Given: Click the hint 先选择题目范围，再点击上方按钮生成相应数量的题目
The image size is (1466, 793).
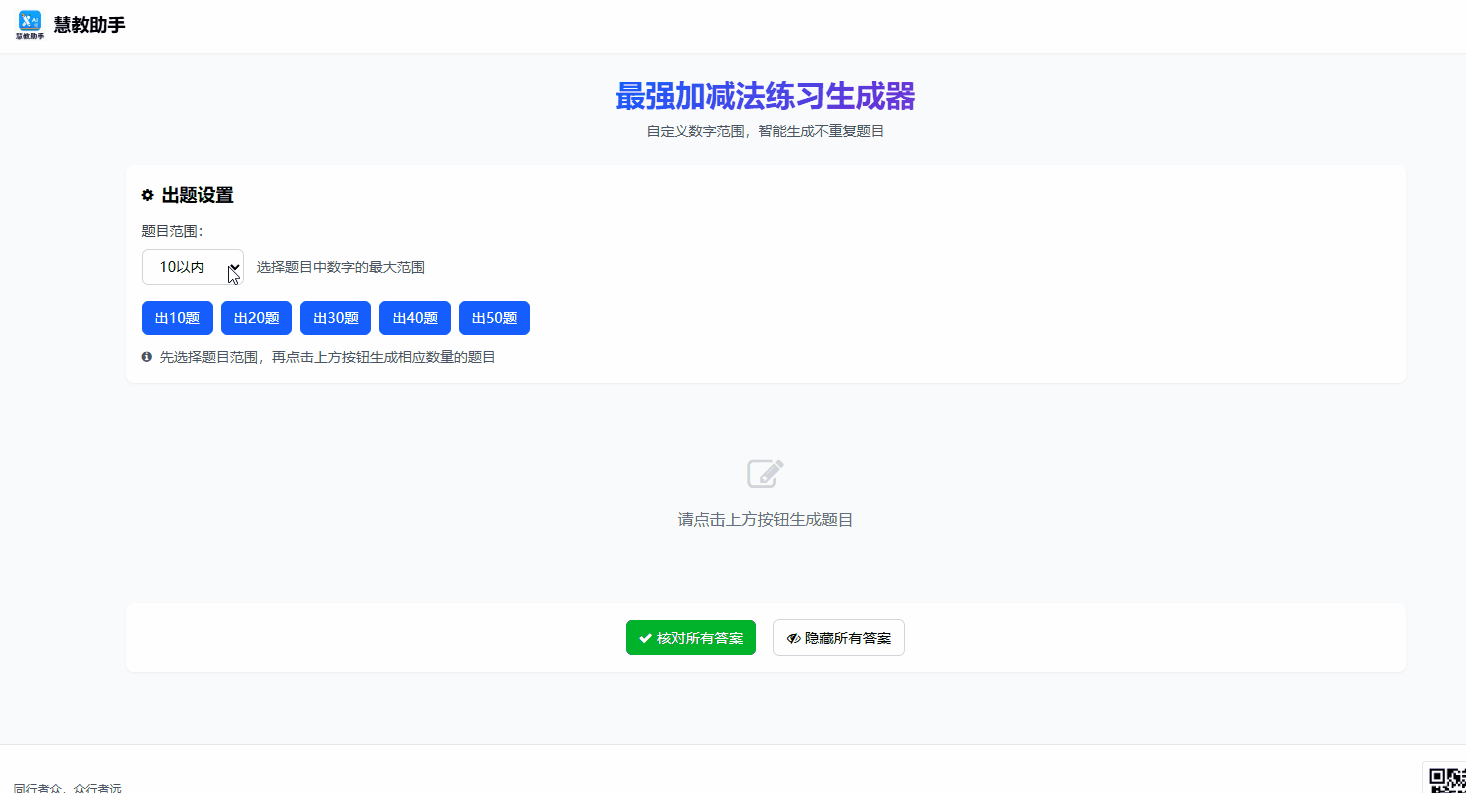Looking at the screenshot, I should 328,357.
